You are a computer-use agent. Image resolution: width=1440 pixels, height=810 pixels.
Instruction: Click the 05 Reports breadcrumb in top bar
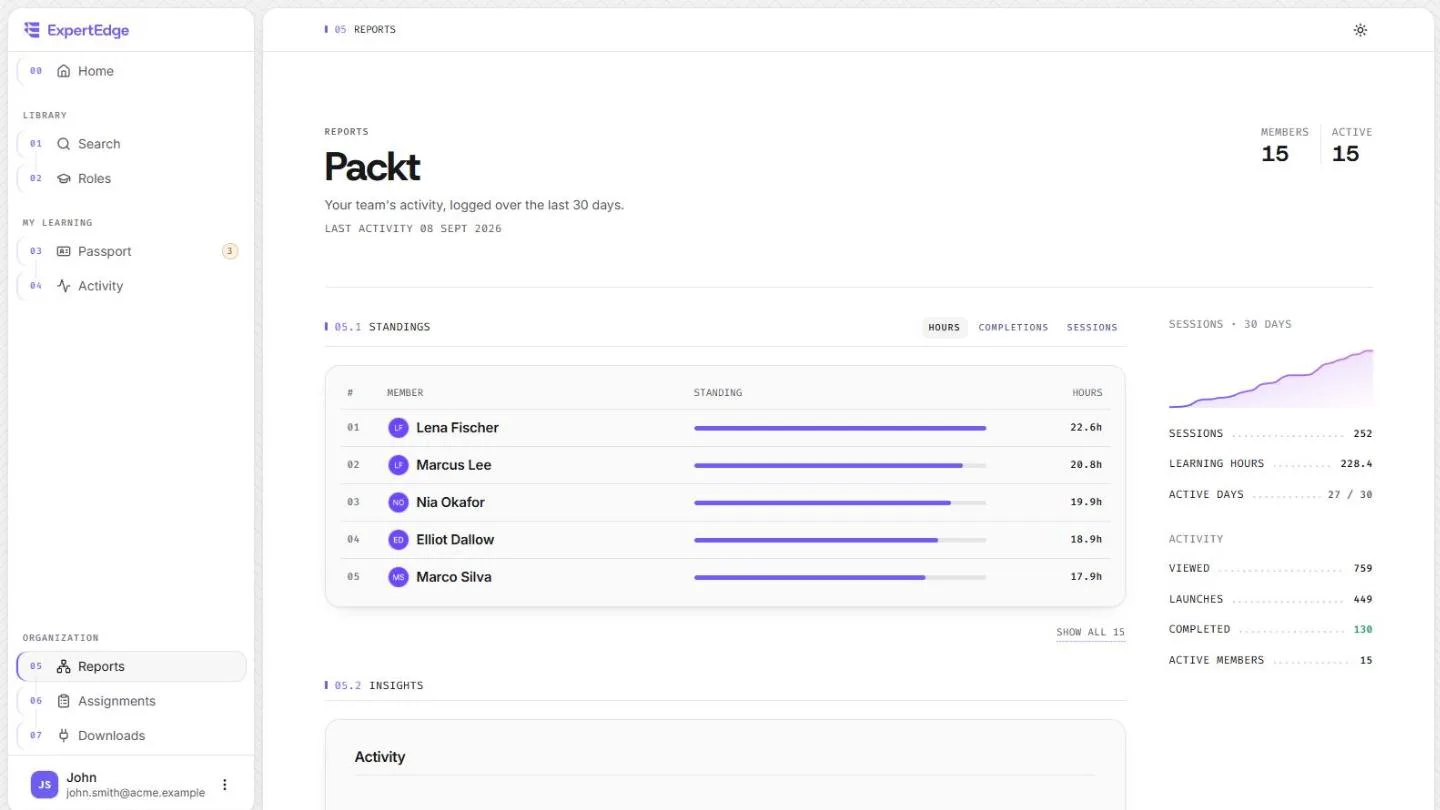(x=360, y=30)
